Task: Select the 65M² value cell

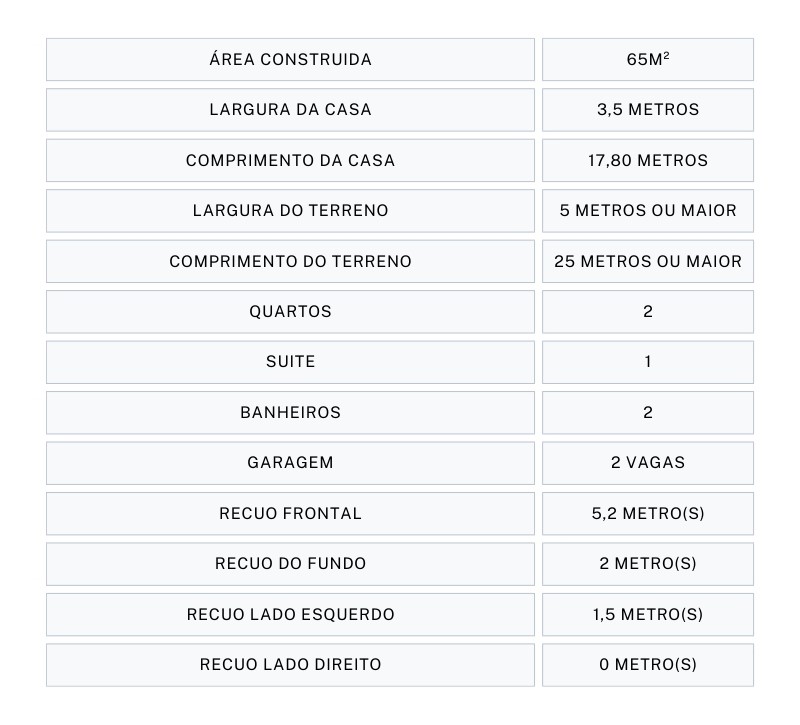Action: click(647, 59)
